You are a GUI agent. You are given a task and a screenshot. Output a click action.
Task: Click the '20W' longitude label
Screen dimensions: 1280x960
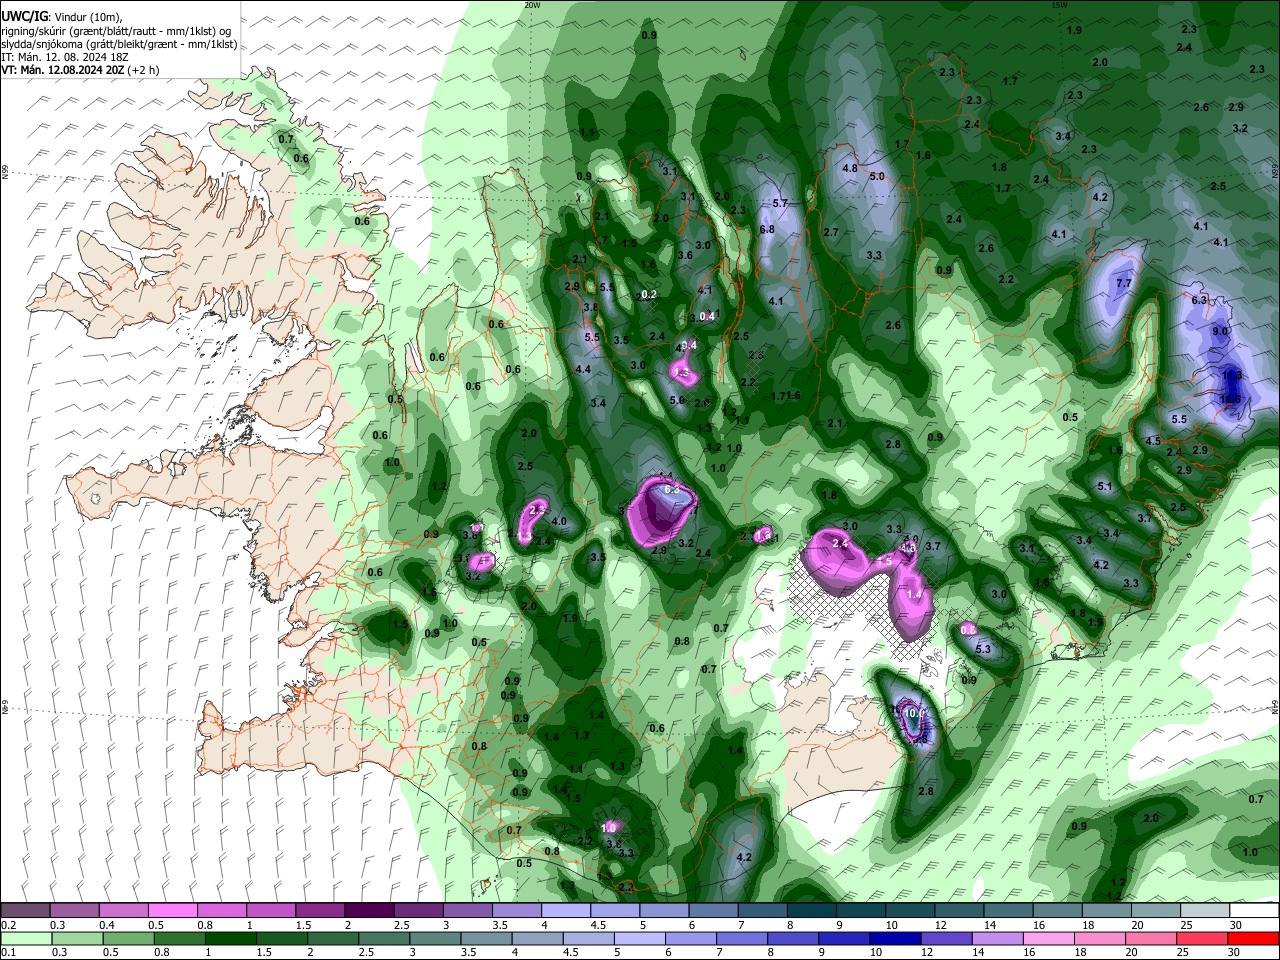click(532, 5)
